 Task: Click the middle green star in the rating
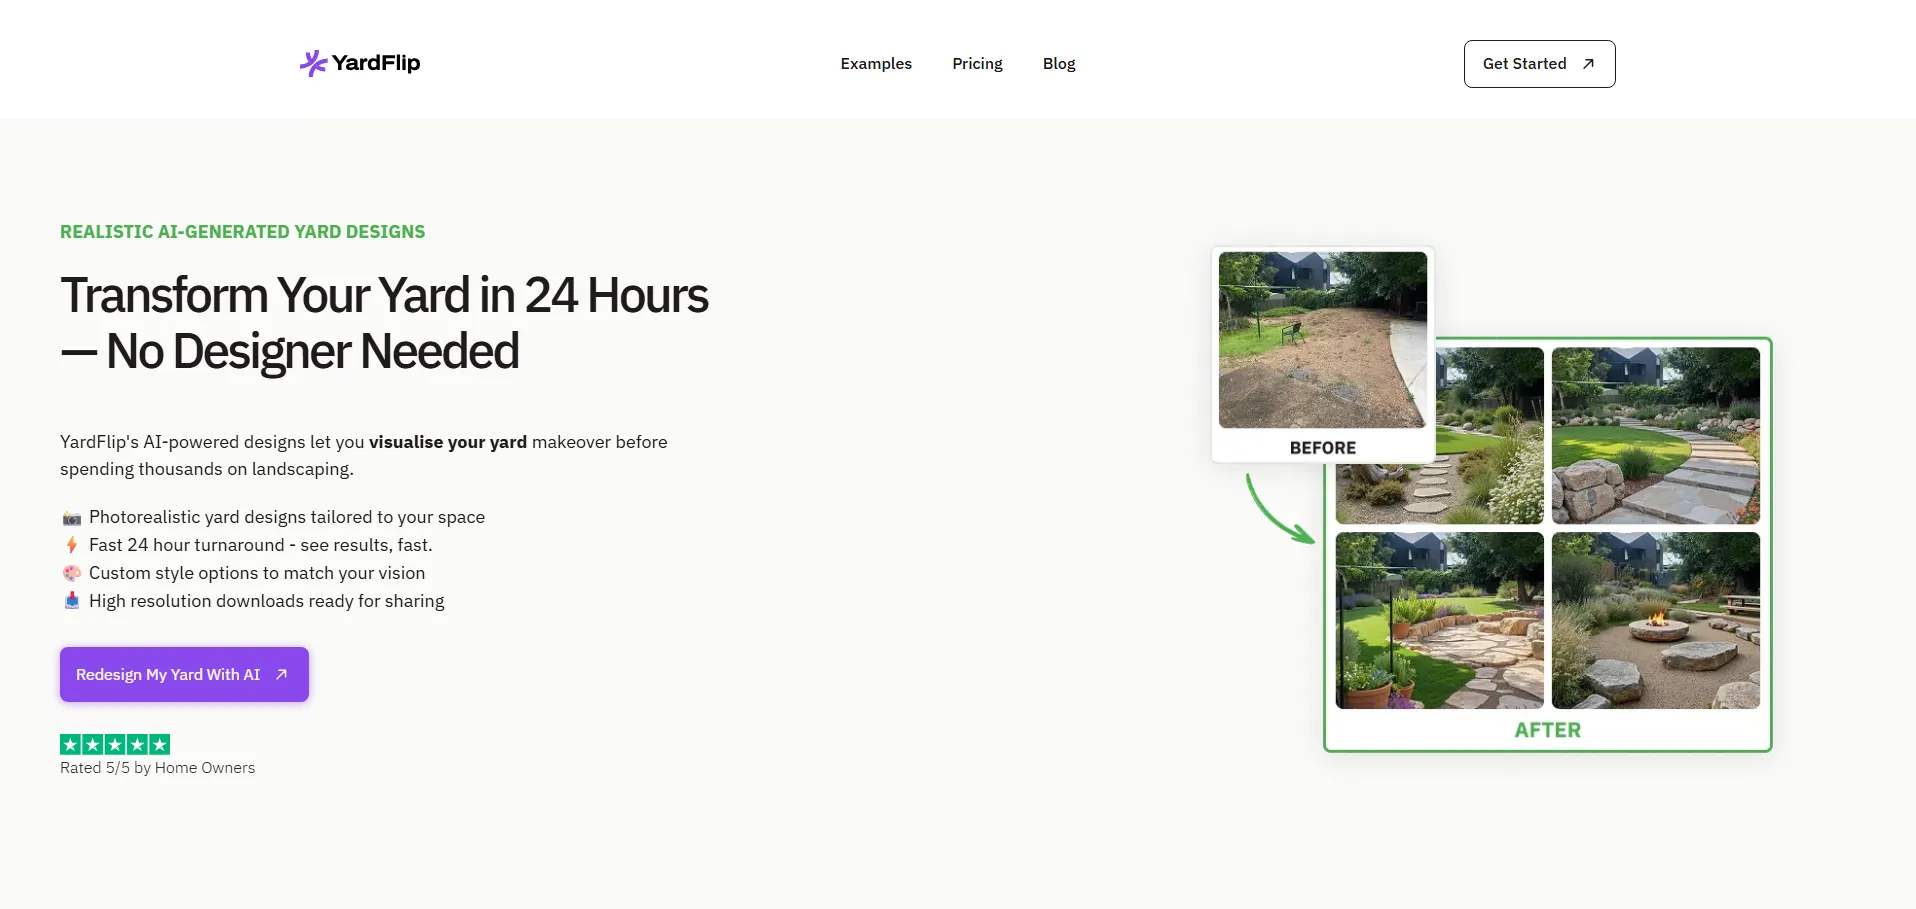115,744
